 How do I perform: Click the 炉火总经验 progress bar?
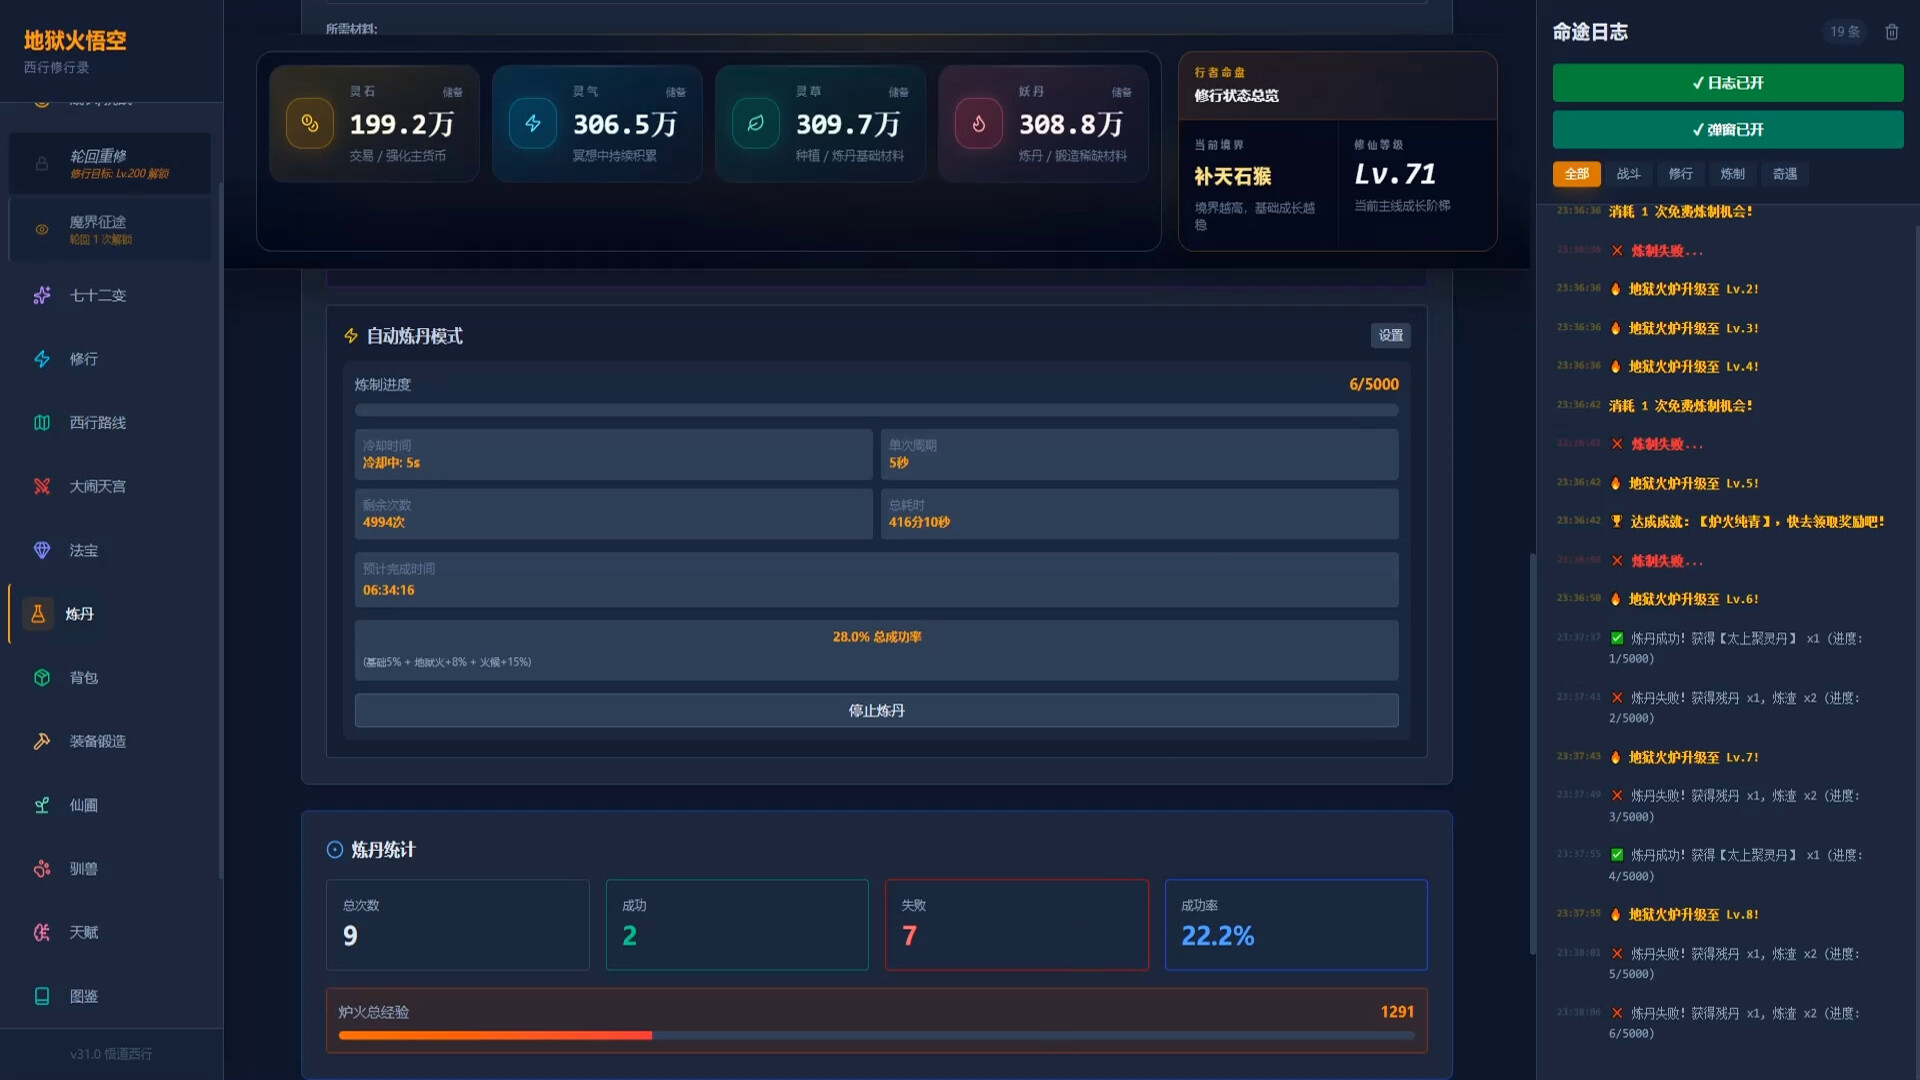click(x=876, y=1035)
